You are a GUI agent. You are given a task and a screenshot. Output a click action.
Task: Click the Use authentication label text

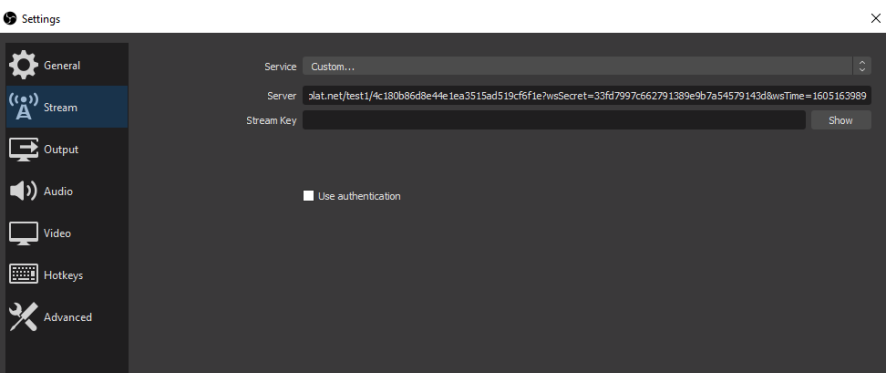coord(359,196)
